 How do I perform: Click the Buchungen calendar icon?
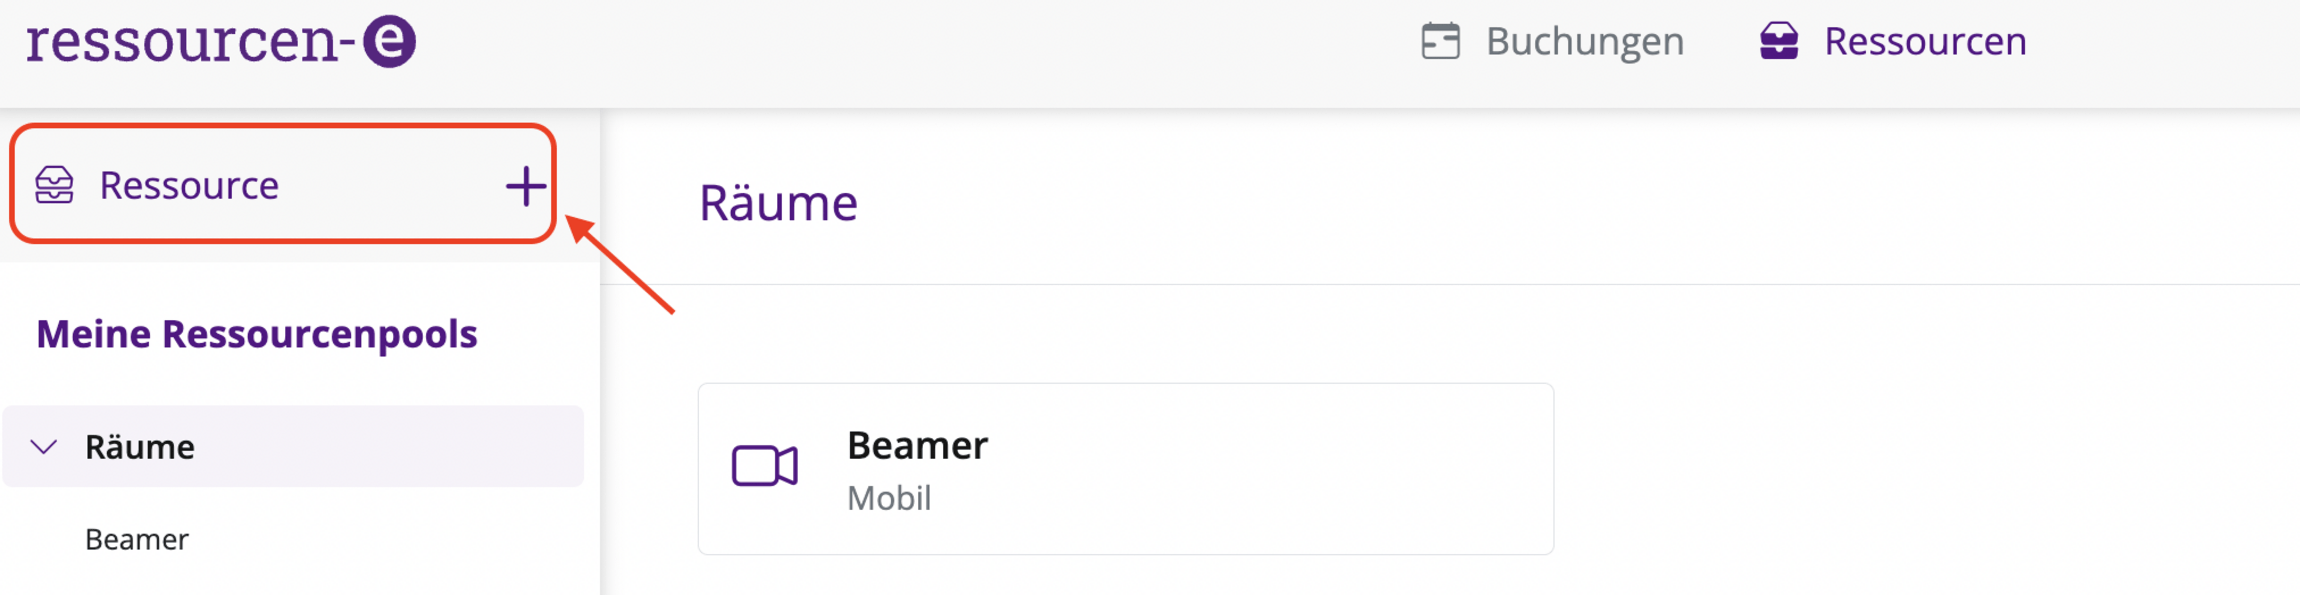(x=1440, y=41)
